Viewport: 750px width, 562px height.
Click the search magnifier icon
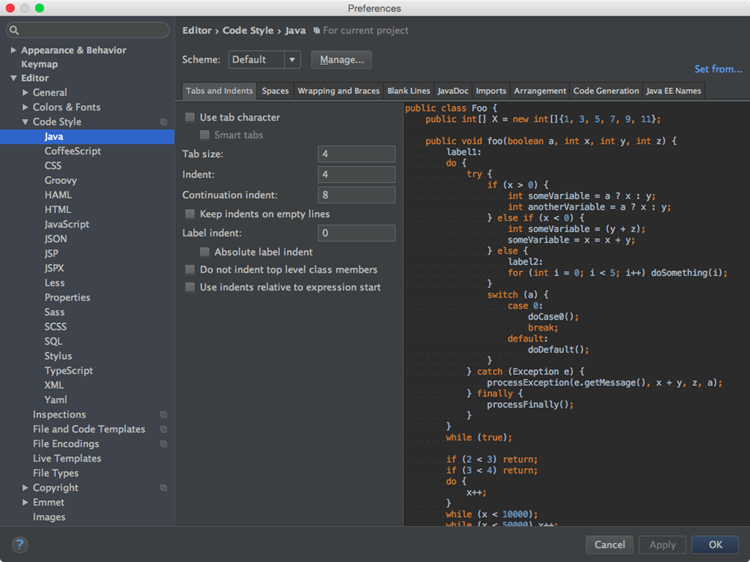[x=14, y=30]
